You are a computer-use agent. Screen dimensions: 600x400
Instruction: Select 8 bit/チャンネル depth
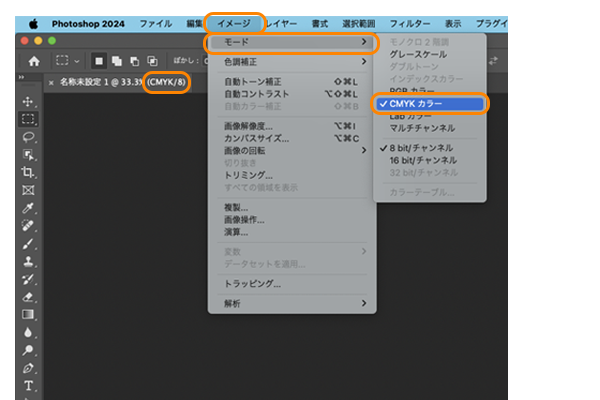[430, 148]
